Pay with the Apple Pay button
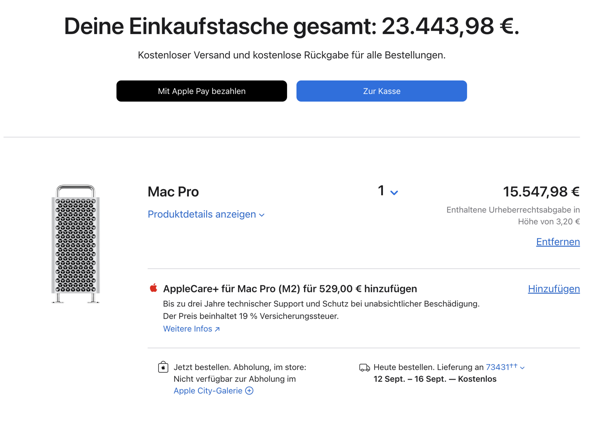Viewport: 590px width, 434px height. tap(201, 91)
